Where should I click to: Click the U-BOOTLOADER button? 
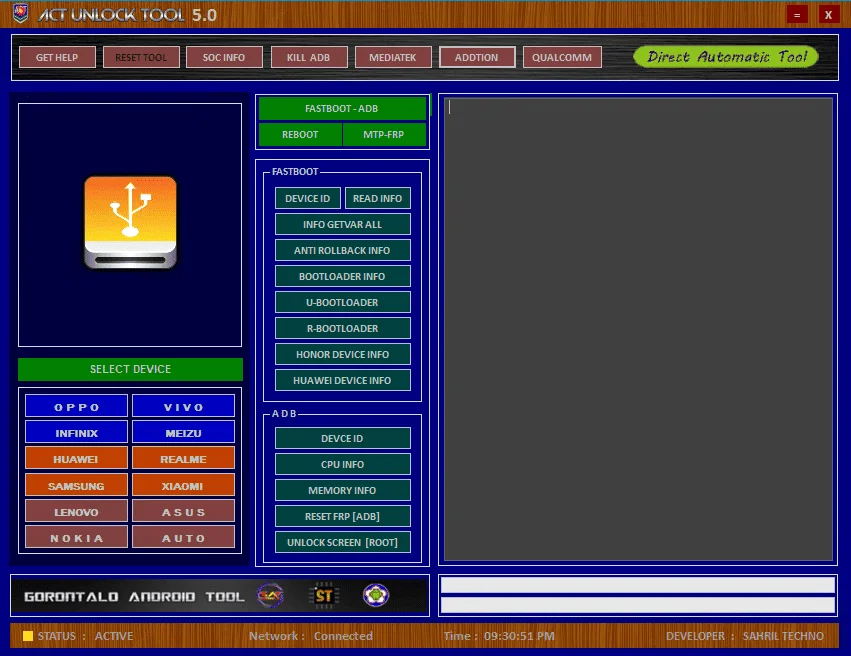(x=342, y=303)
